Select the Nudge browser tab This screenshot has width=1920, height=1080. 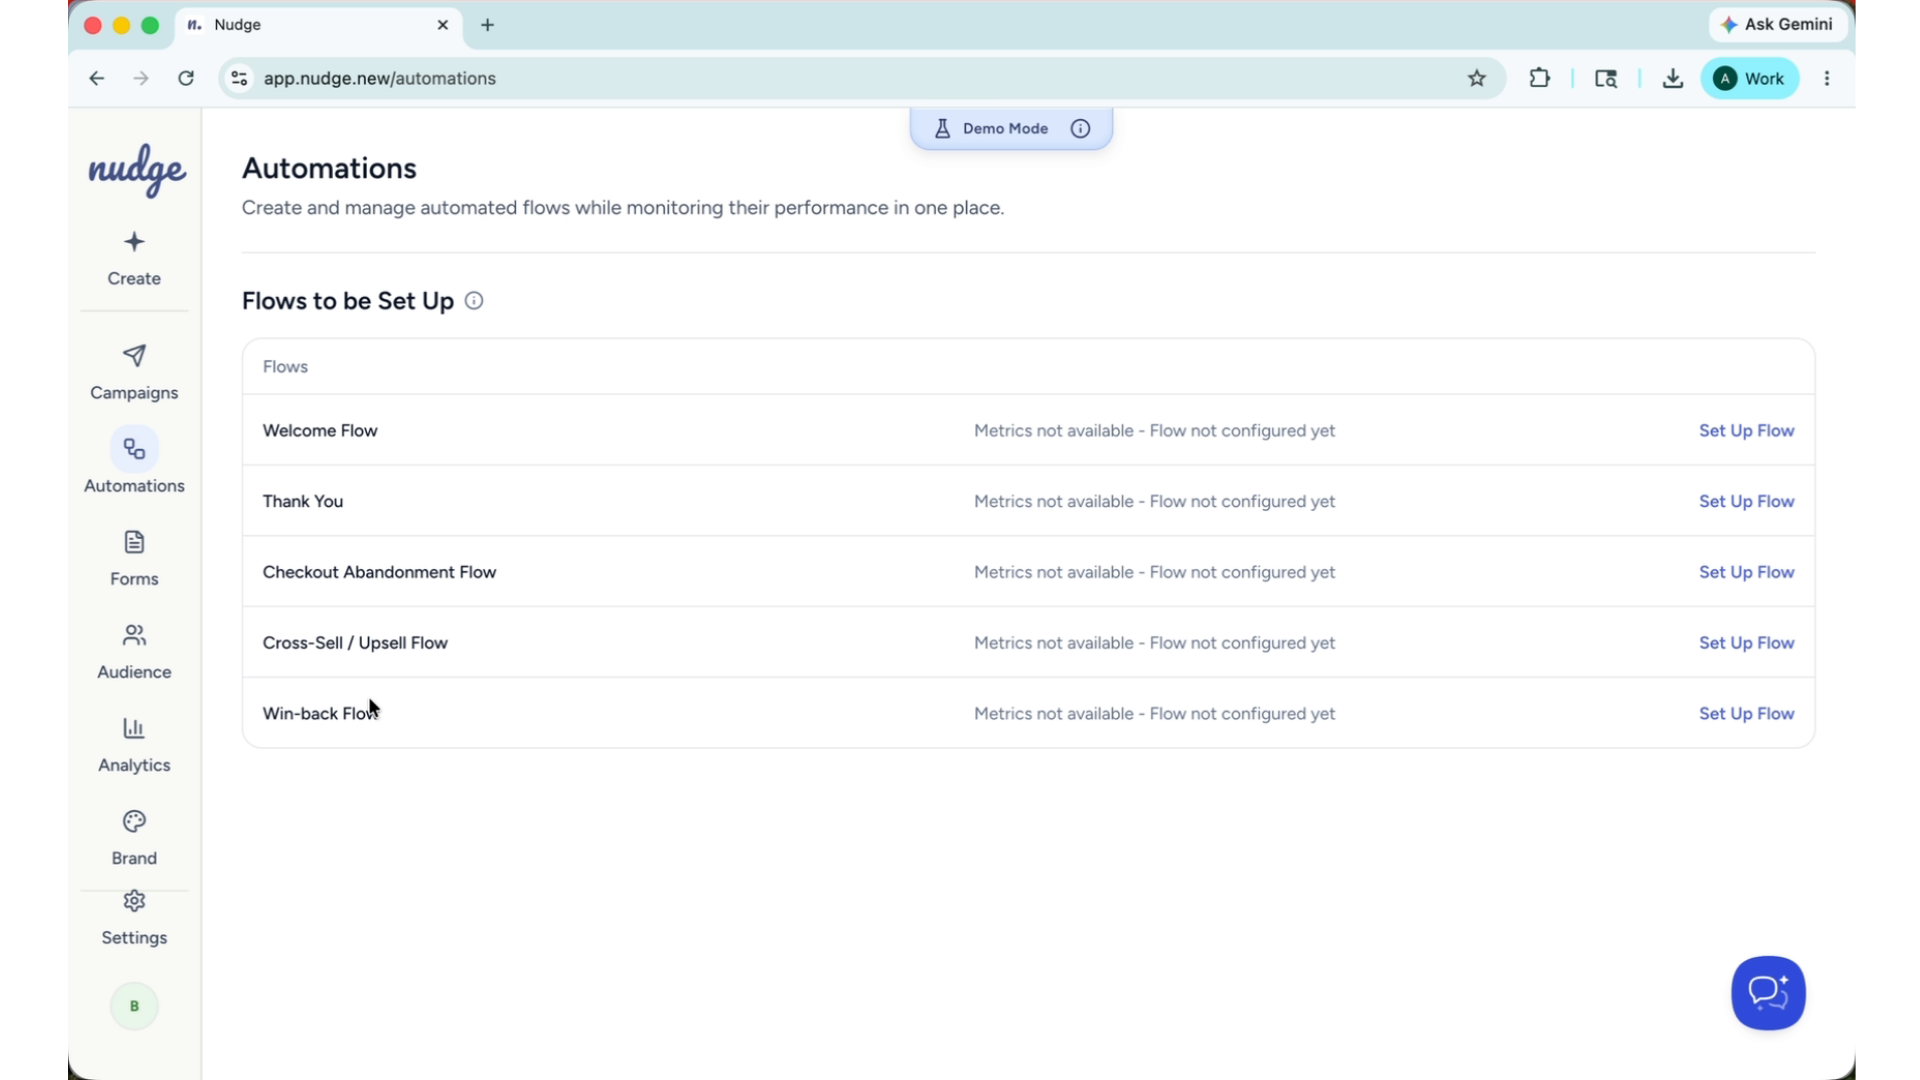tap(318, 25)
